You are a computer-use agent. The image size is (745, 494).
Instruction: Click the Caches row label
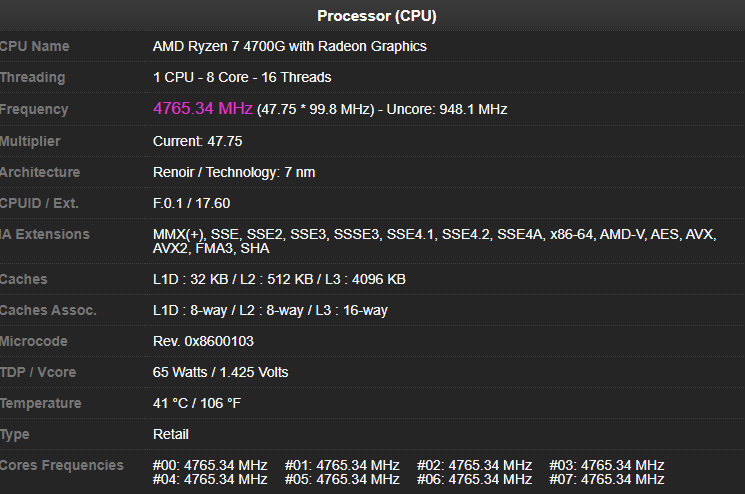click(24, 279)
